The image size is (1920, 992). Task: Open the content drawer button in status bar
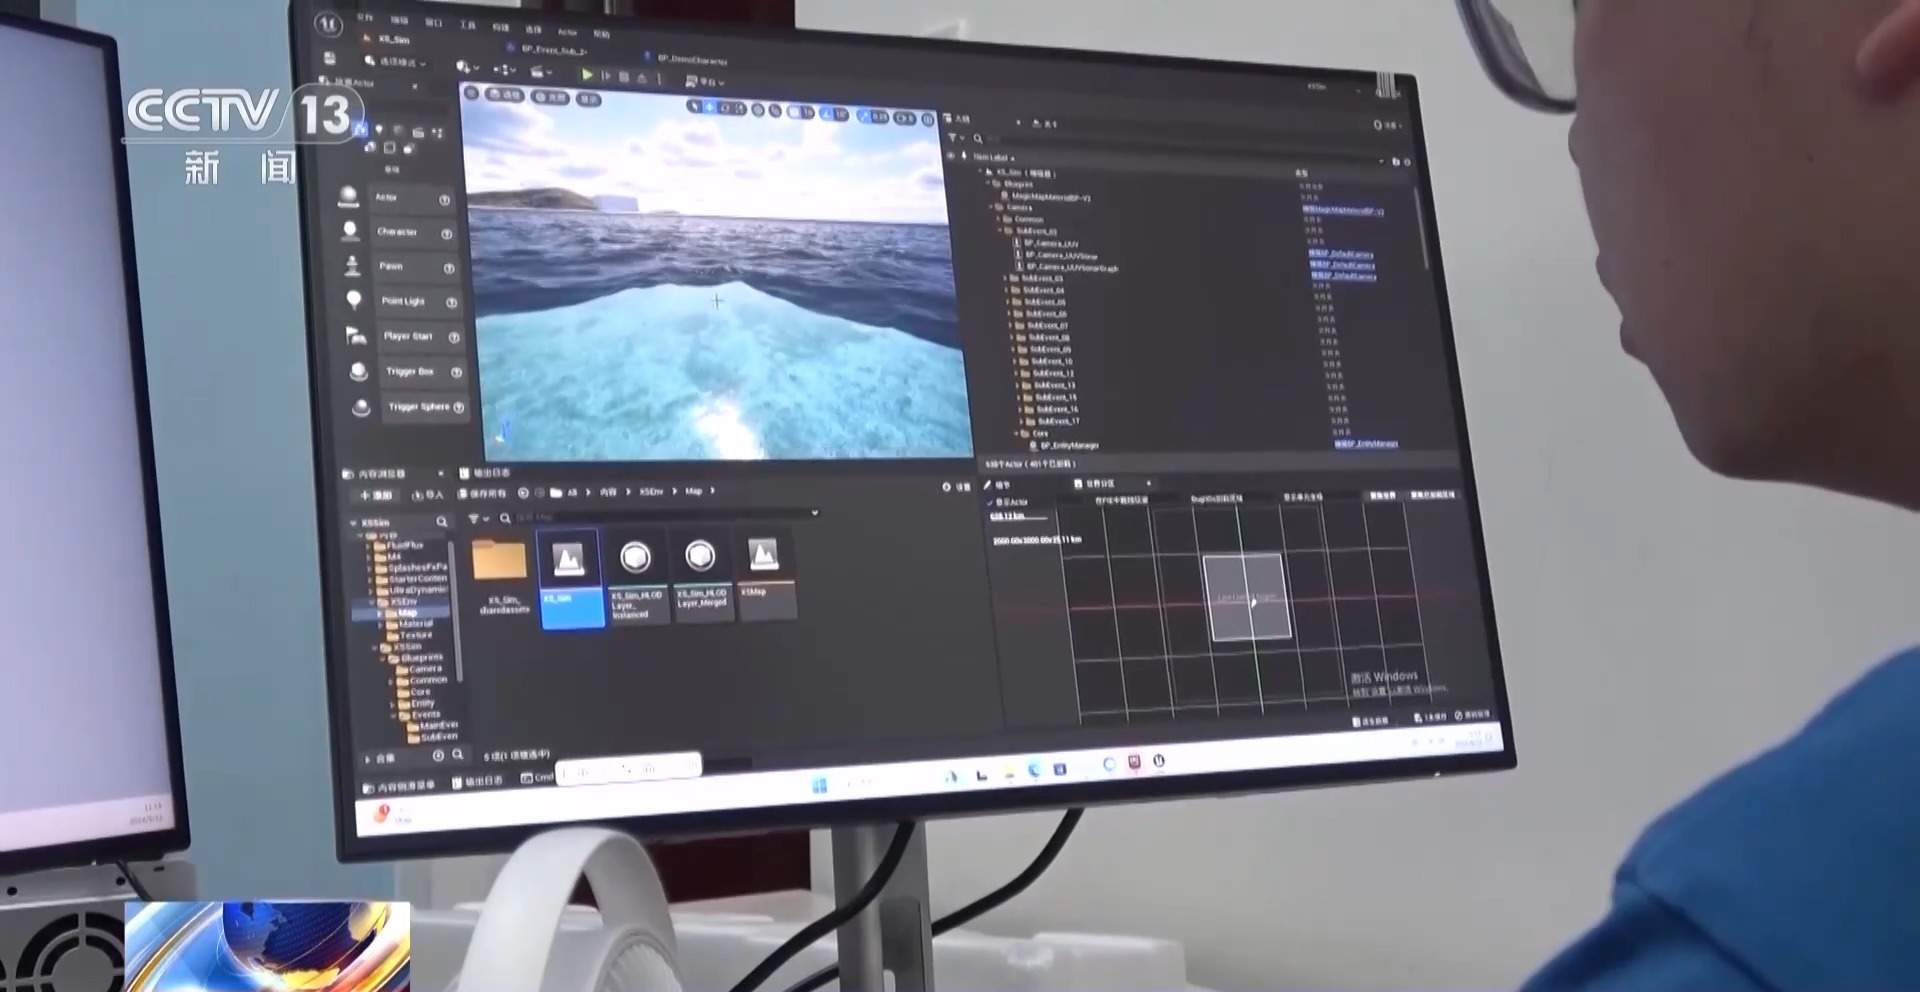click(x=398, y=785)
